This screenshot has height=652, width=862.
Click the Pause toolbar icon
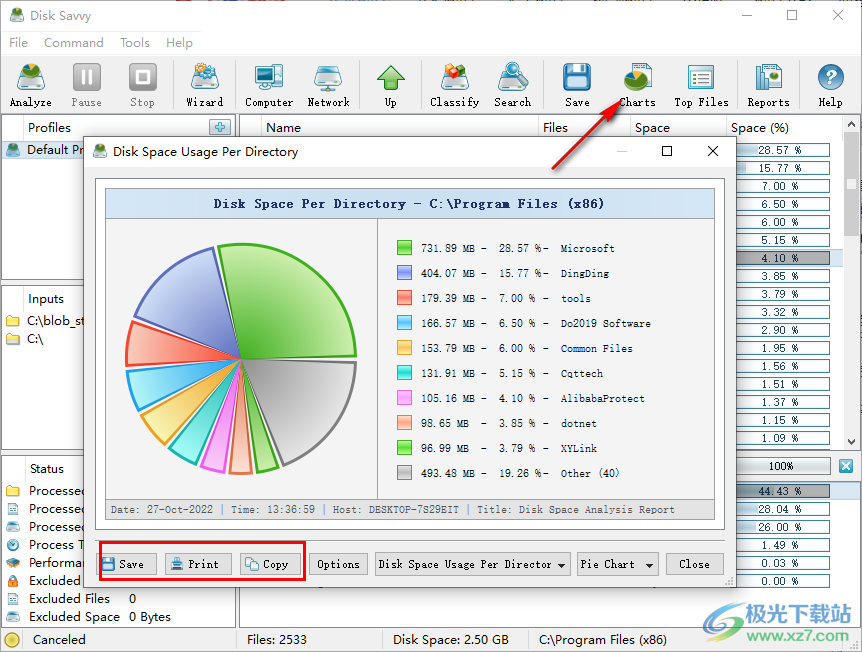pos(86,85)
